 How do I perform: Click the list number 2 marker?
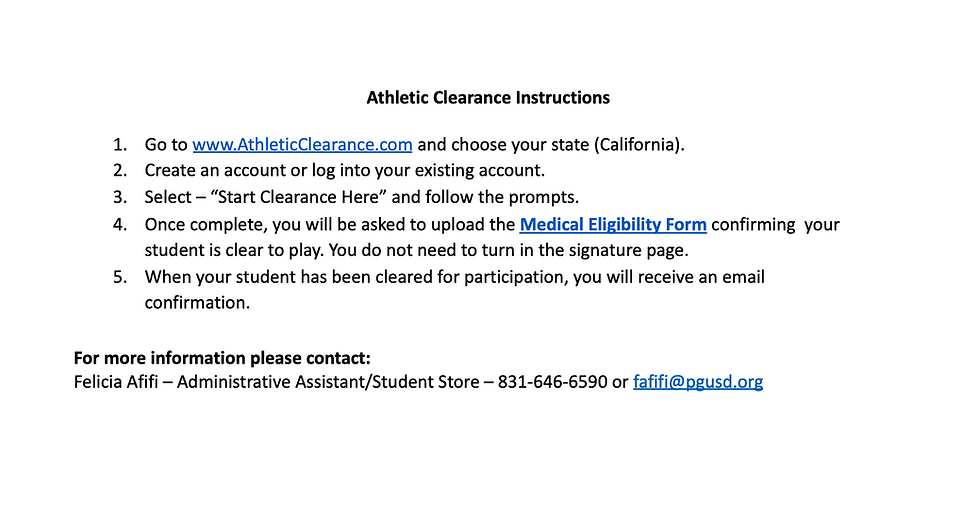pyautogui.click(x=120, y=171)
